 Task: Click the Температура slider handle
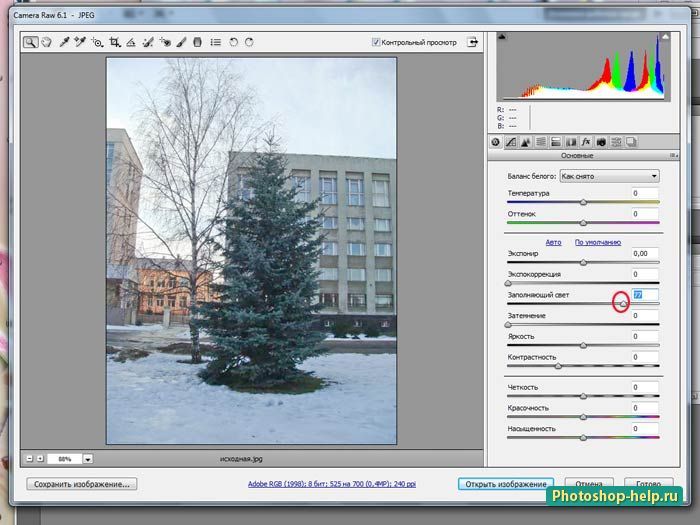(583, 202)
